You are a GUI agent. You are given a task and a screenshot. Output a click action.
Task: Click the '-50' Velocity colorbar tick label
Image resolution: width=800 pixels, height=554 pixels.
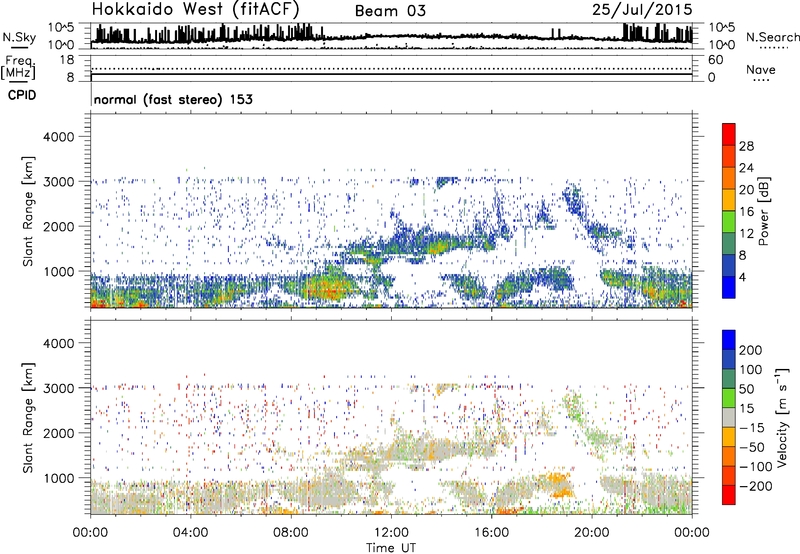[x=753, y=447]
